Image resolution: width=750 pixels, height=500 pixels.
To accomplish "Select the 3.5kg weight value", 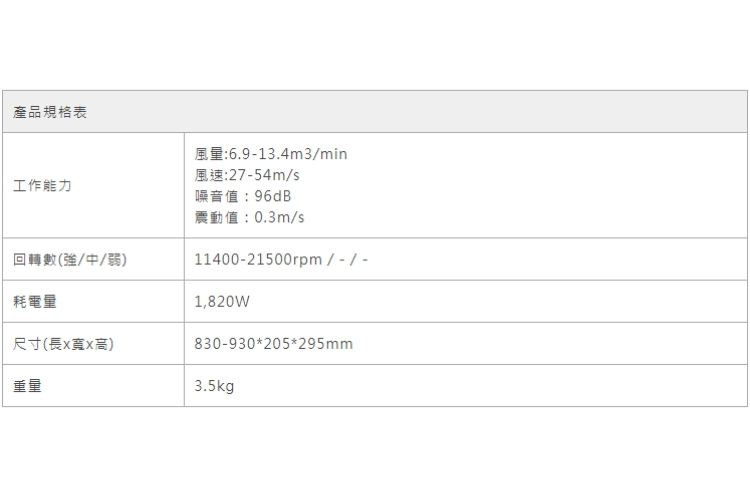I will point(214,386).
